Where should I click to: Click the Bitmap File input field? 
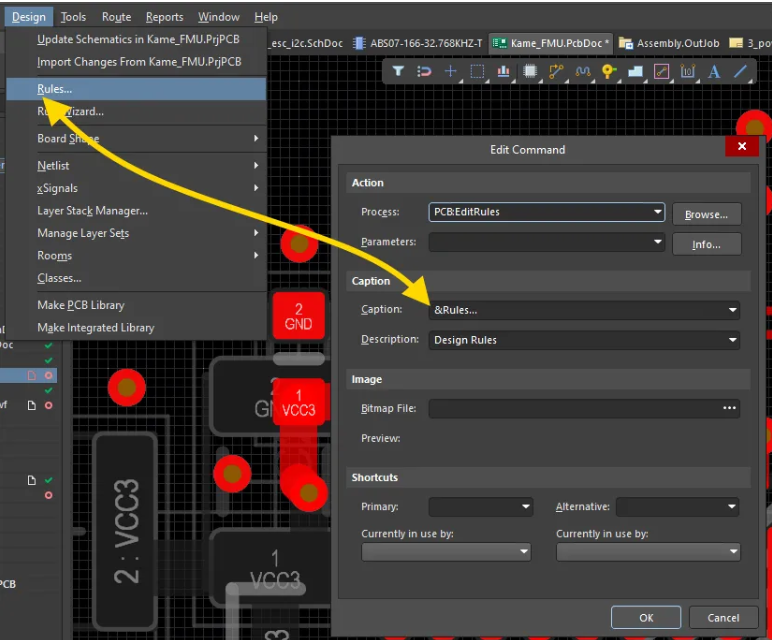pyautogui.click(x=584, y=409)
